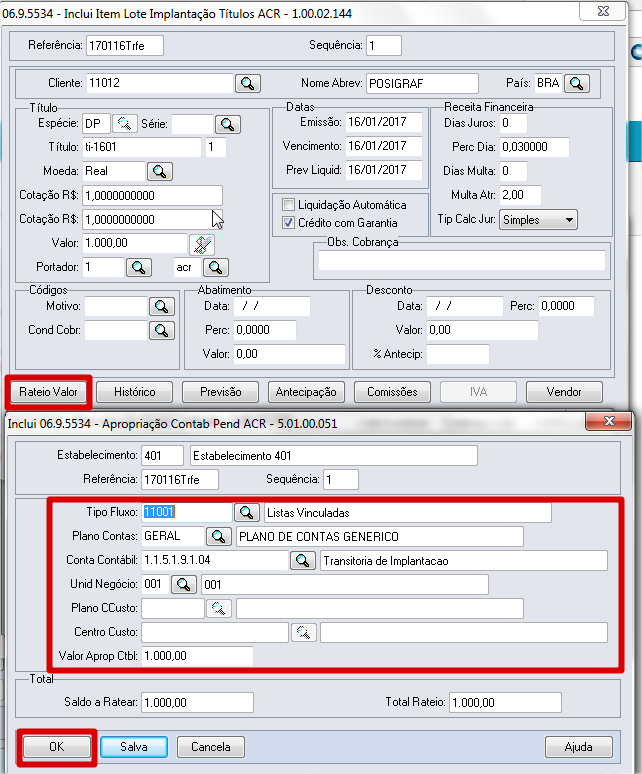Open the Série search magnifier

[x=227, y=124]
